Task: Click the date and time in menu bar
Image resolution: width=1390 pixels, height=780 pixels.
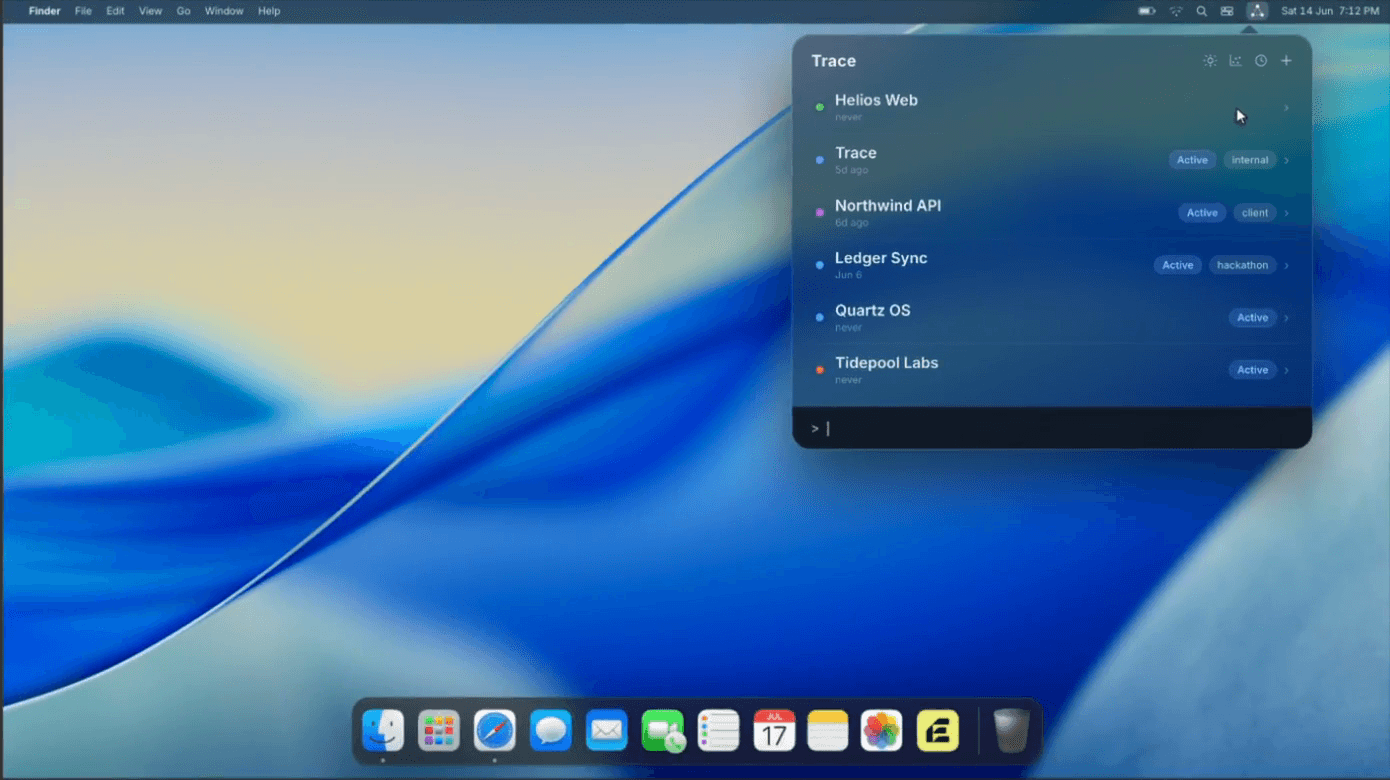Action: coord(1330,11)
